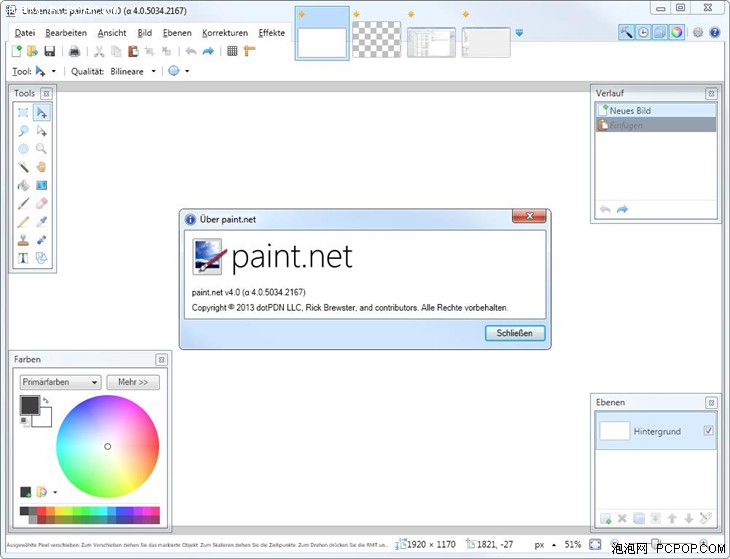Open the image list dropdown arrow
This screenshot has height=559, width=730.
click(x=519, y=33)
